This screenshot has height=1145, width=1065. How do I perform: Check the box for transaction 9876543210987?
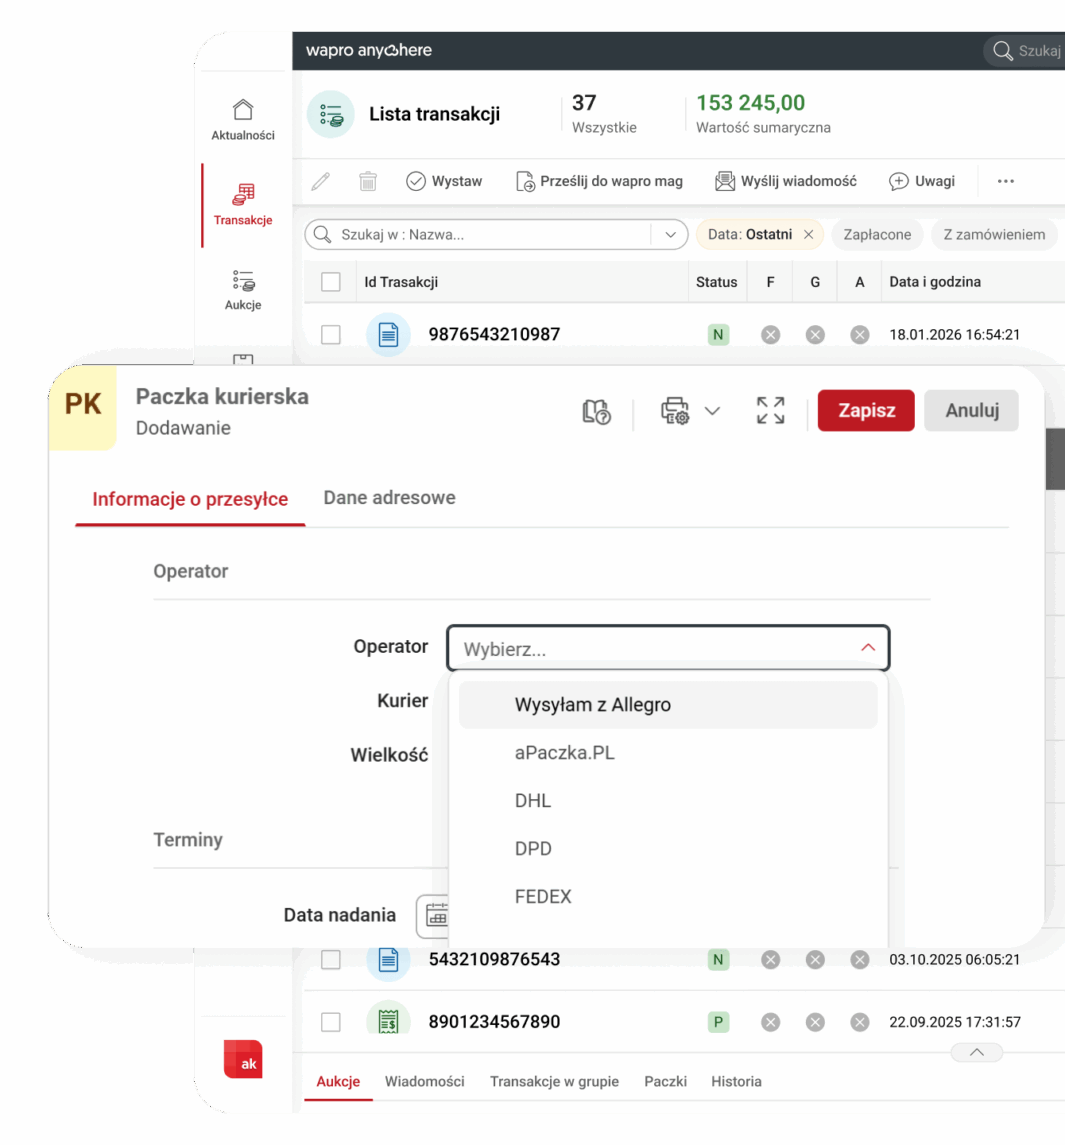(x=331, y=335)
